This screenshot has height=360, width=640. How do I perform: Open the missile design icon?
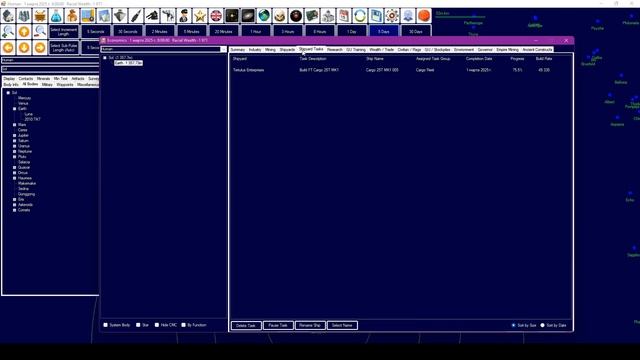136,16
